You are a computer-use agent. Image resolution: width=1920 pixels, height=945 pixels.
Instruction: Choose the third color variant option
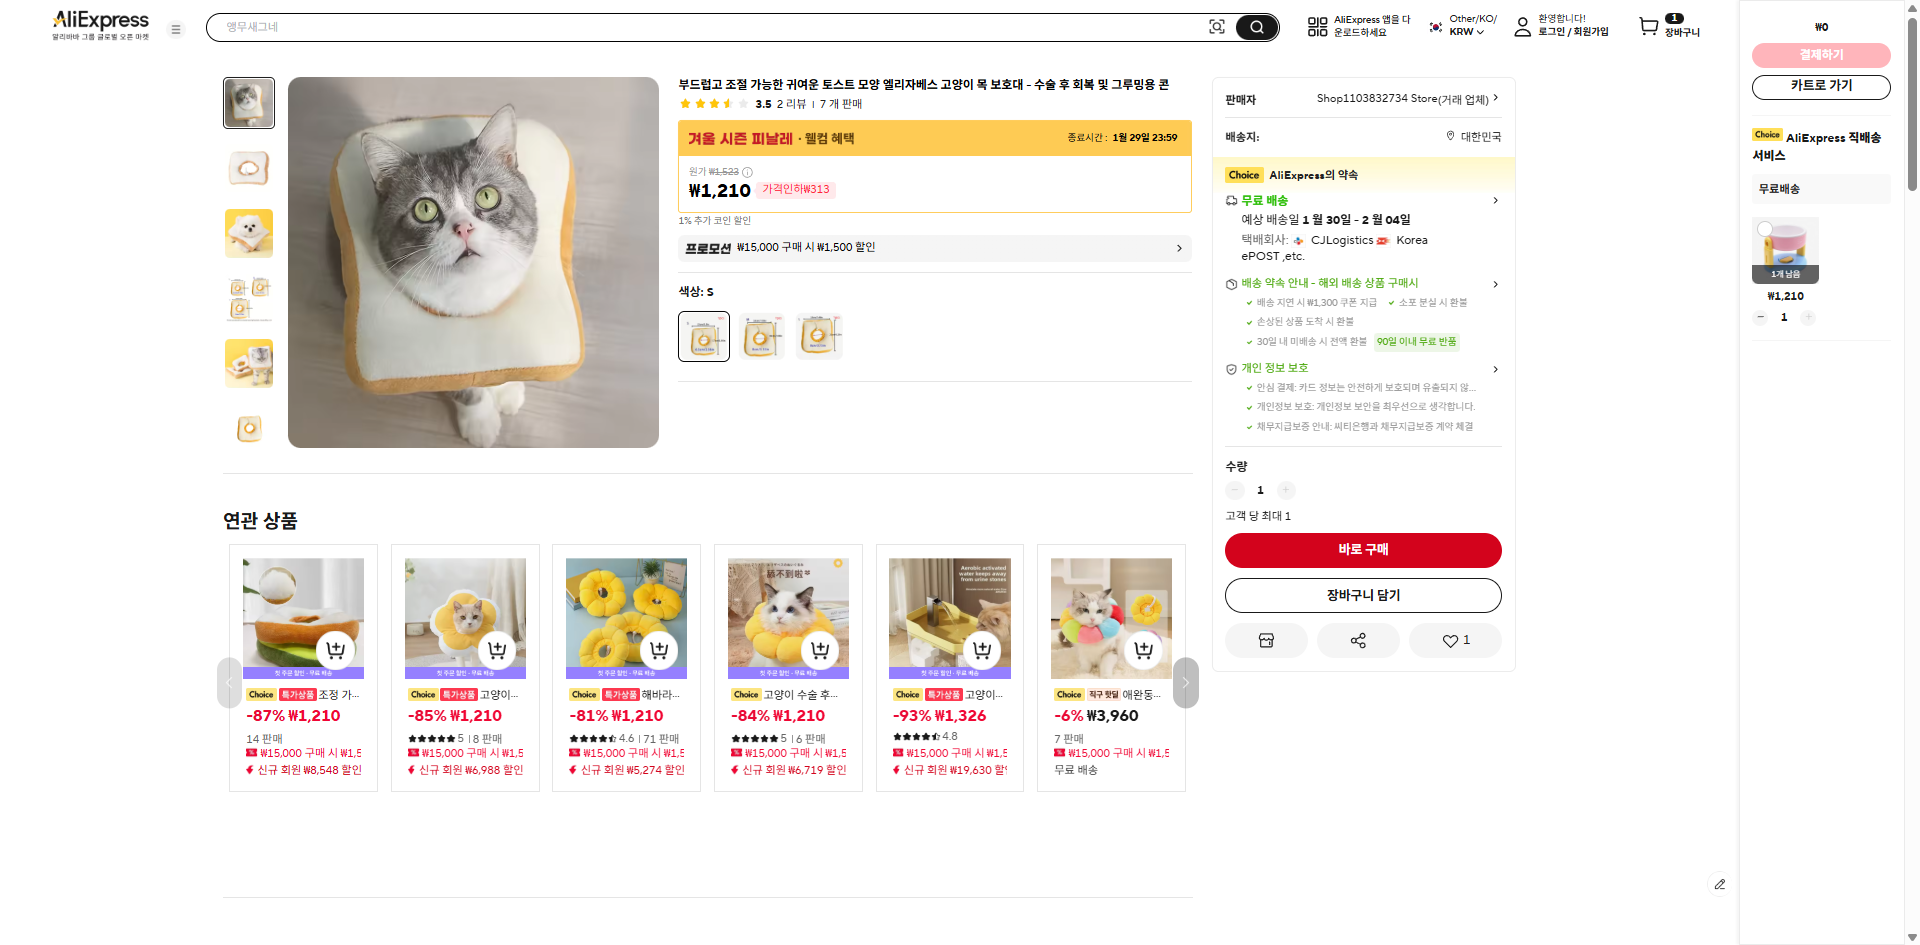click(819, 336)
